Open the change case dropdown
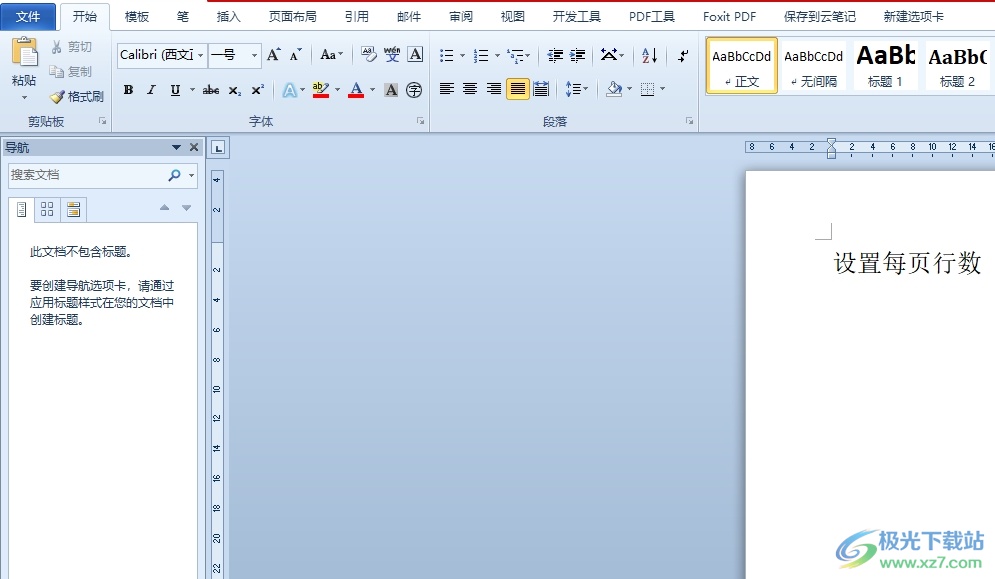Screen dimensions: 995x579 coord(332,55)
